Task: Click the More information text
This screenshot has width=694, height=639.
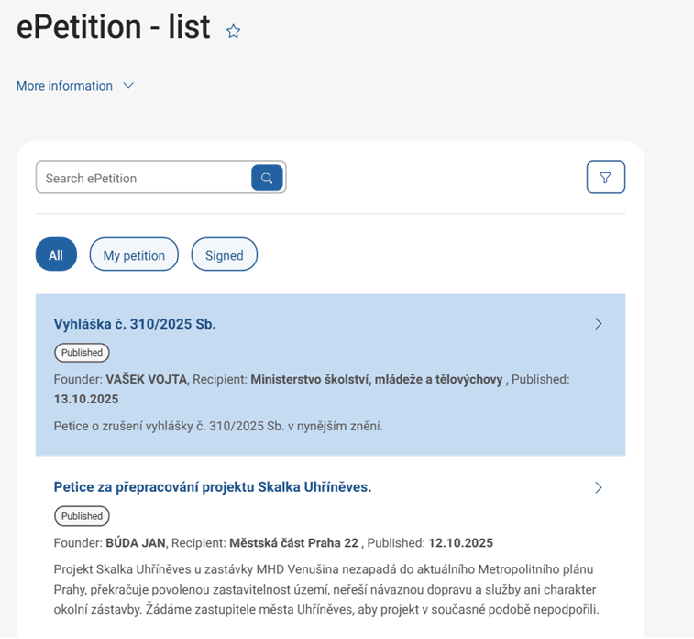Action: point(64,86)
